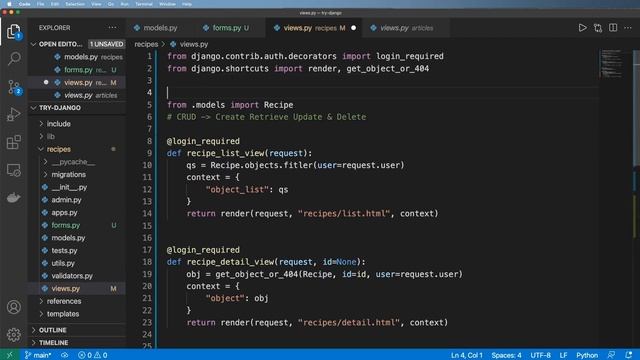Image resolution: width=640 pixels, height=360 pixels.
Task: Expand the lib folder
Action: [51, 136]
